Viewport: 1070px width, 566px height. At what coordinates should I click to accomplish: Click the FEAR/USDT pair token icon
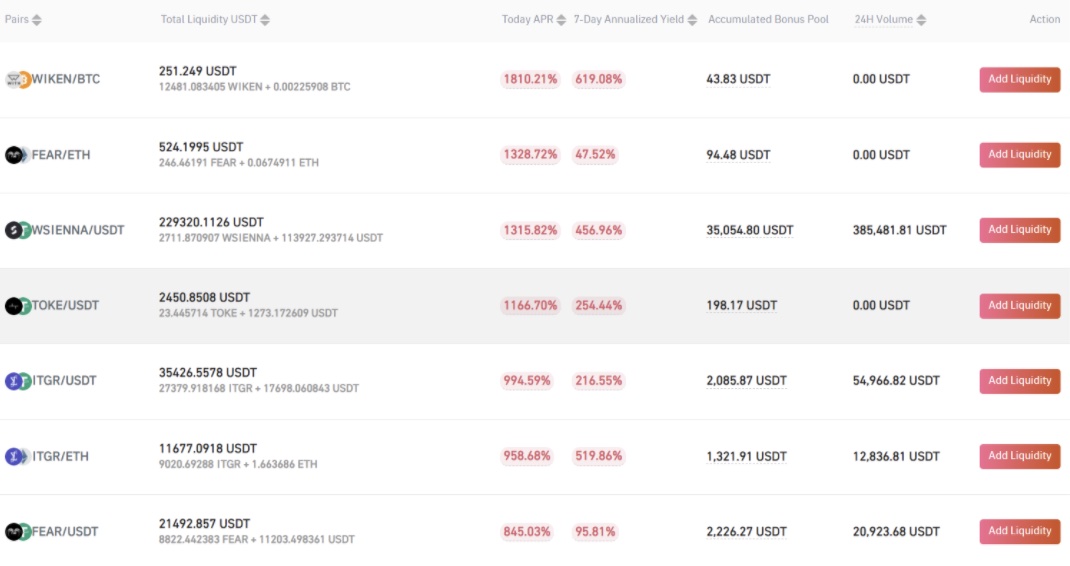18,531
